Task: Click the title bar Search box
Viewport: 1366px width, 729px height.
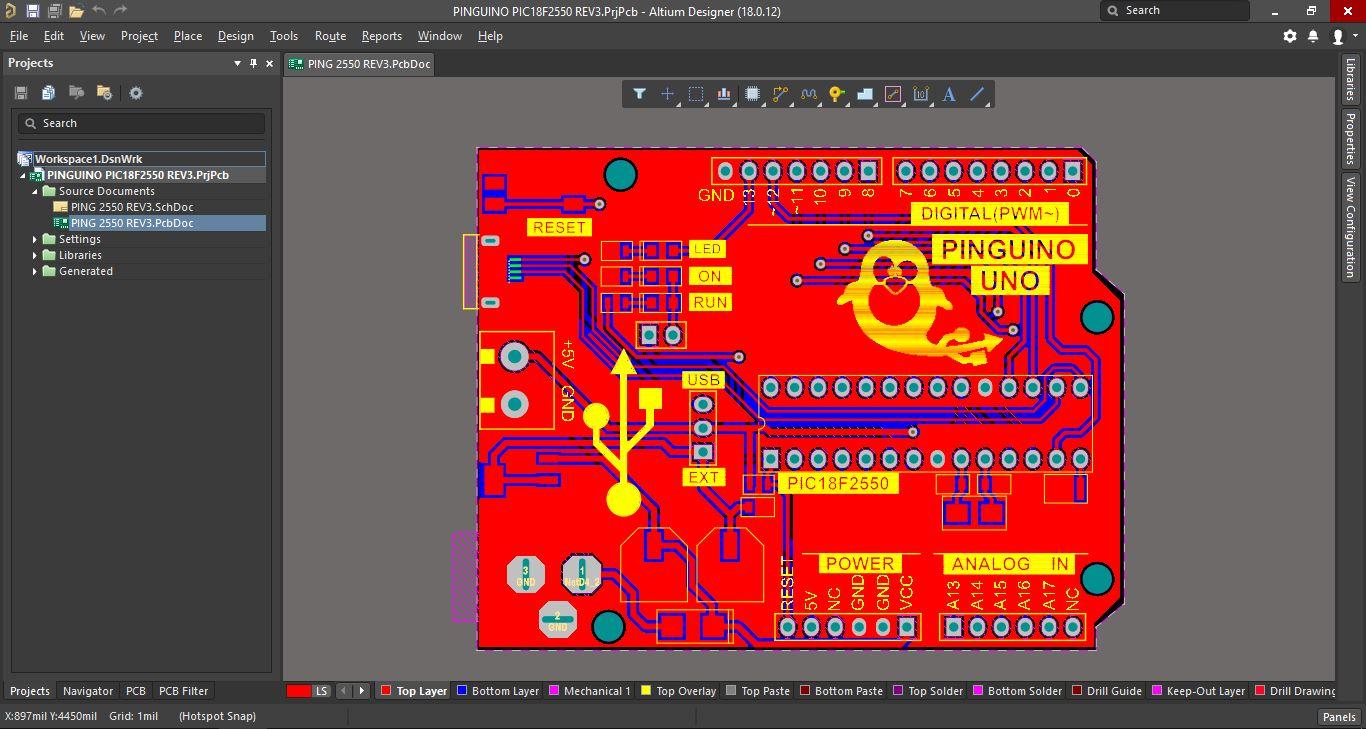Action: point(1175,11)
